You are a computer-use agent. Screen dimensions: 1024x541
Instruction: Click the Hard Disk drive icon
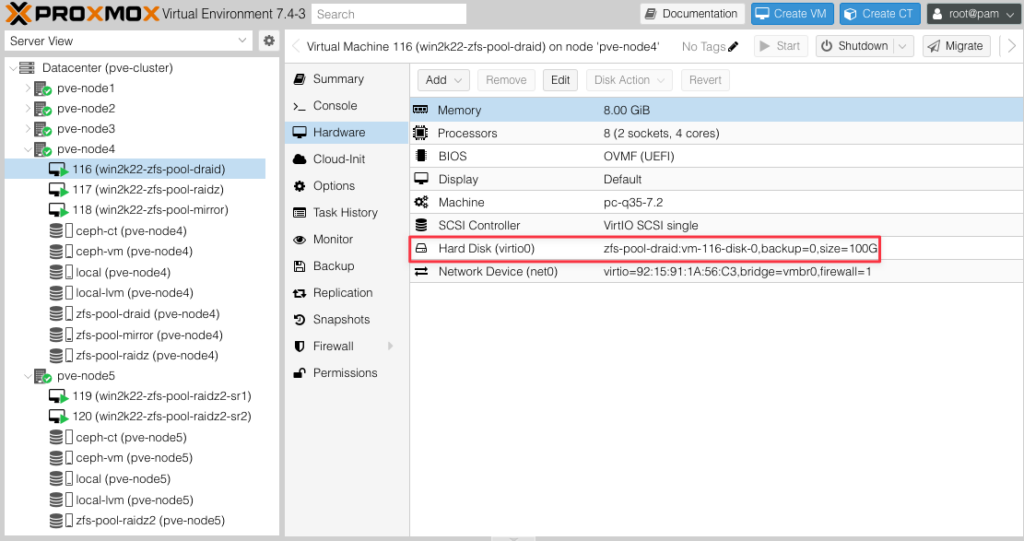pyautogui.click(x=421, y=248)
